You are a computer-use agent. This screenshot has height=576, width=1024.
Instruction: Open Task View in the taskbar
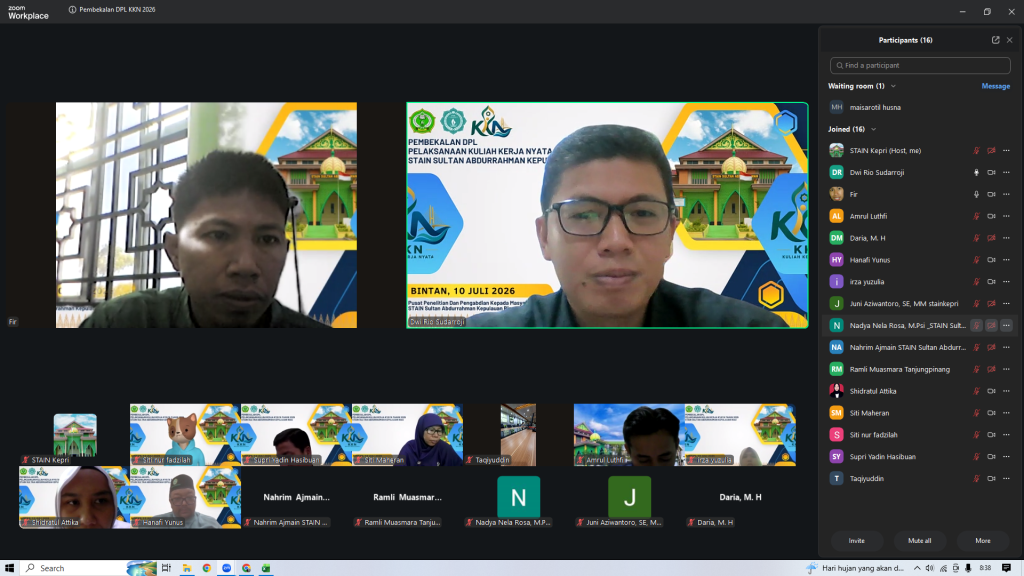coord(166,568)
